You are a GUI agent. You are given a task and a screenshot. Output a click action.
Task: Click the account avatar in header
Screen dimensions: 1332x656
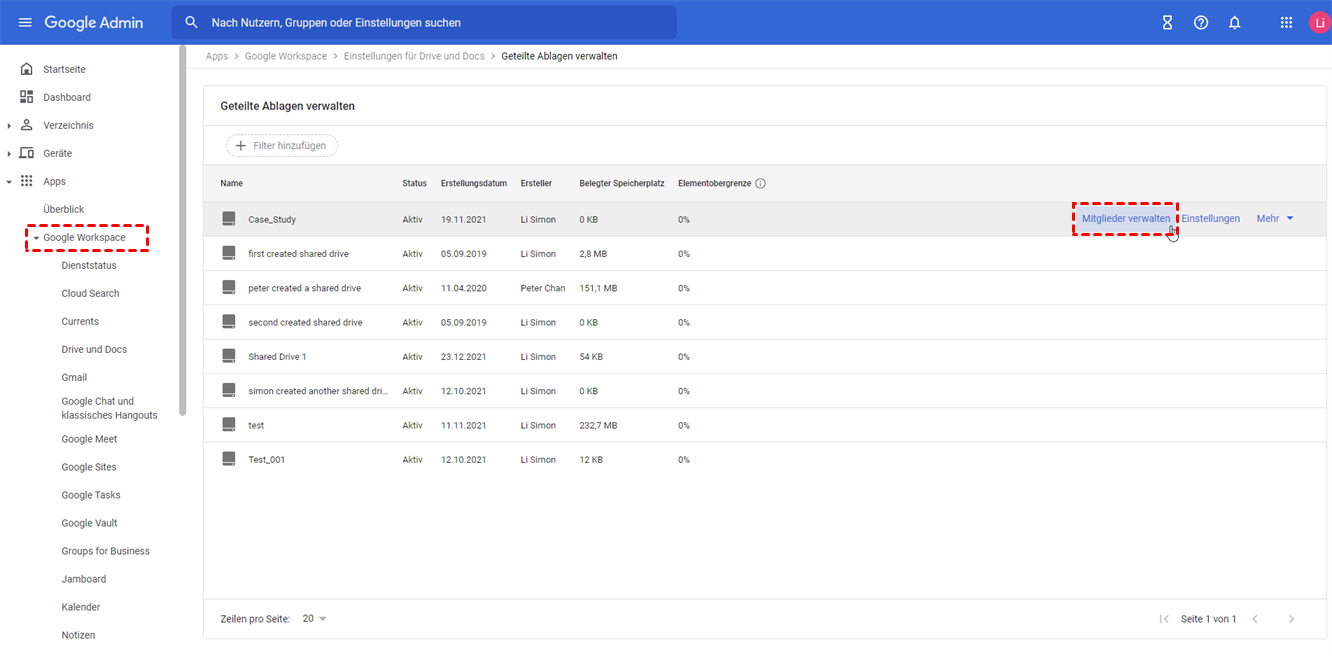coord(1319,23)
